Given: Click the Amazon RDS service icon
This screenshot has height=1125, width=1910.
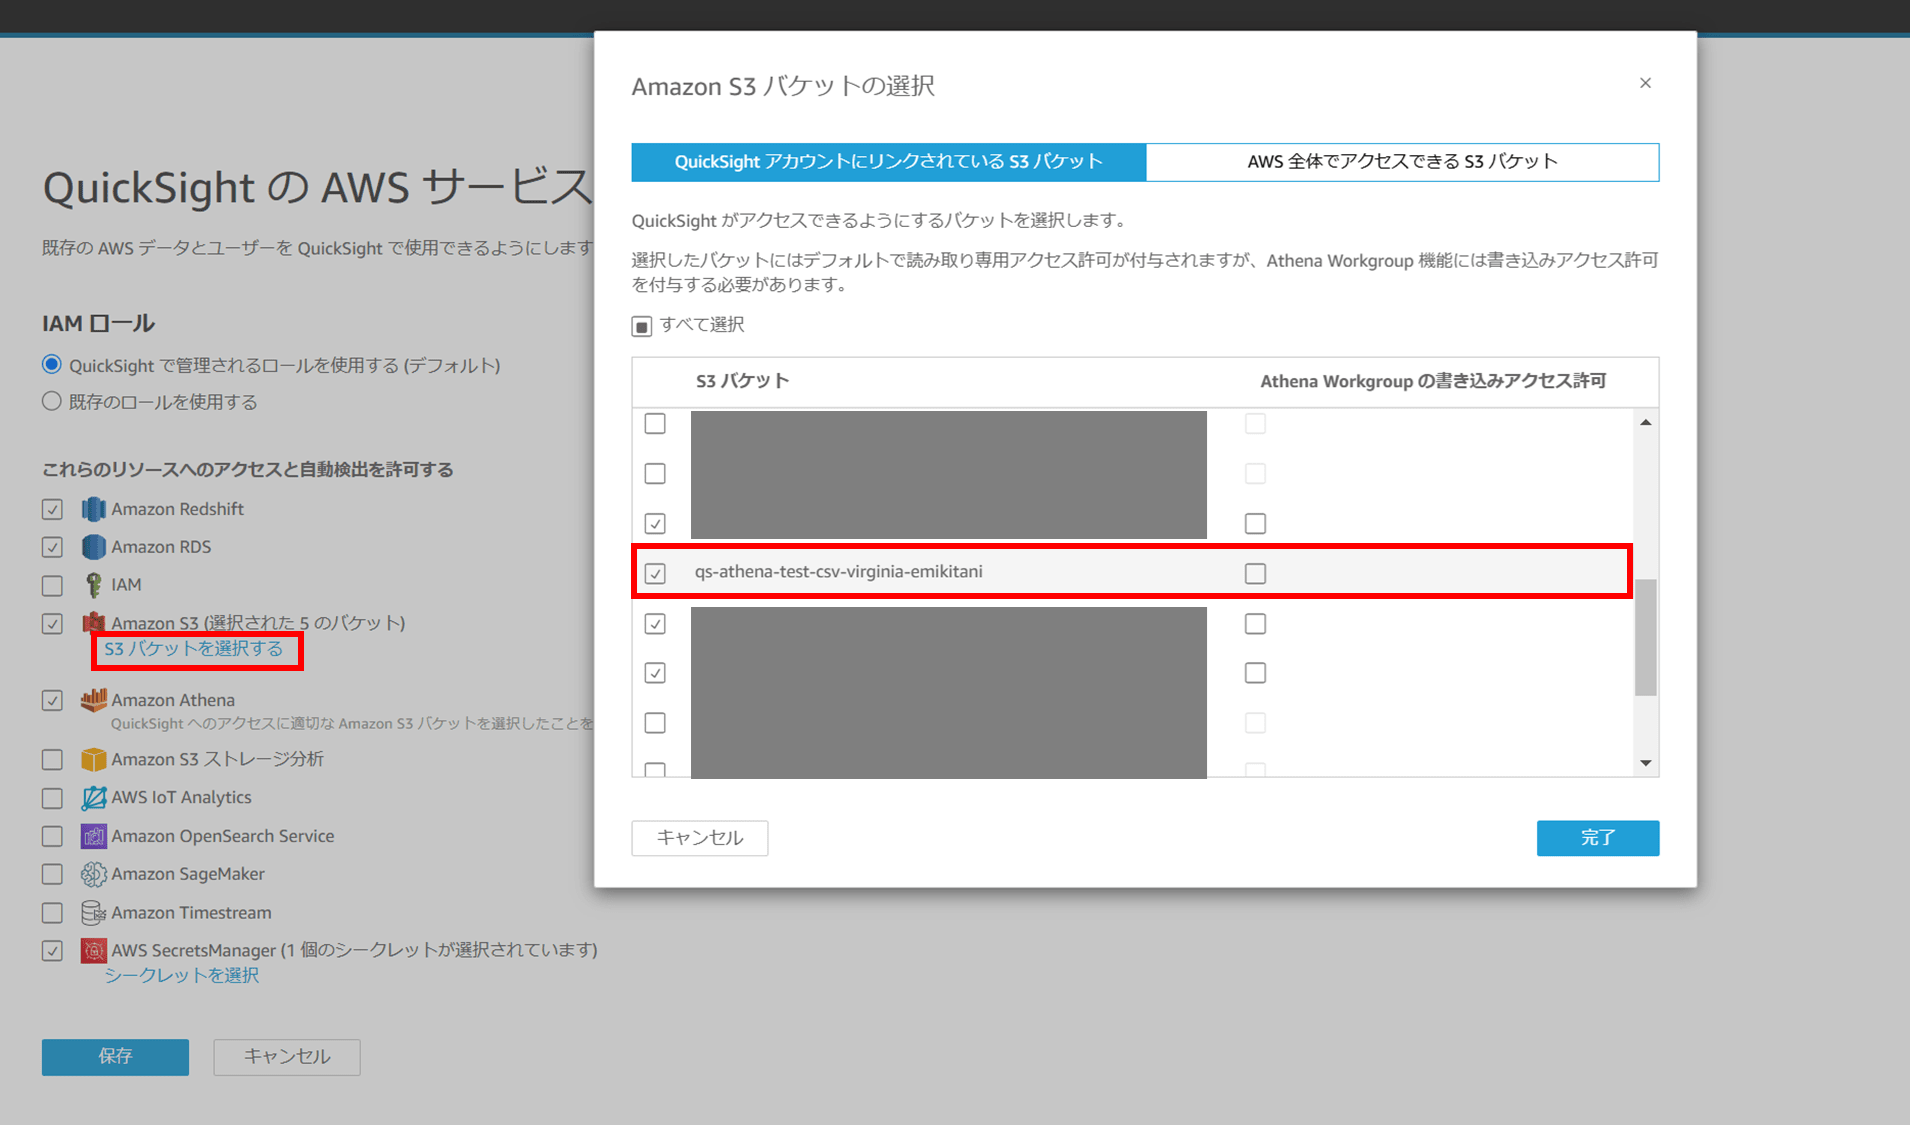Looking at the screenshot, I should [x=93, y=547].
